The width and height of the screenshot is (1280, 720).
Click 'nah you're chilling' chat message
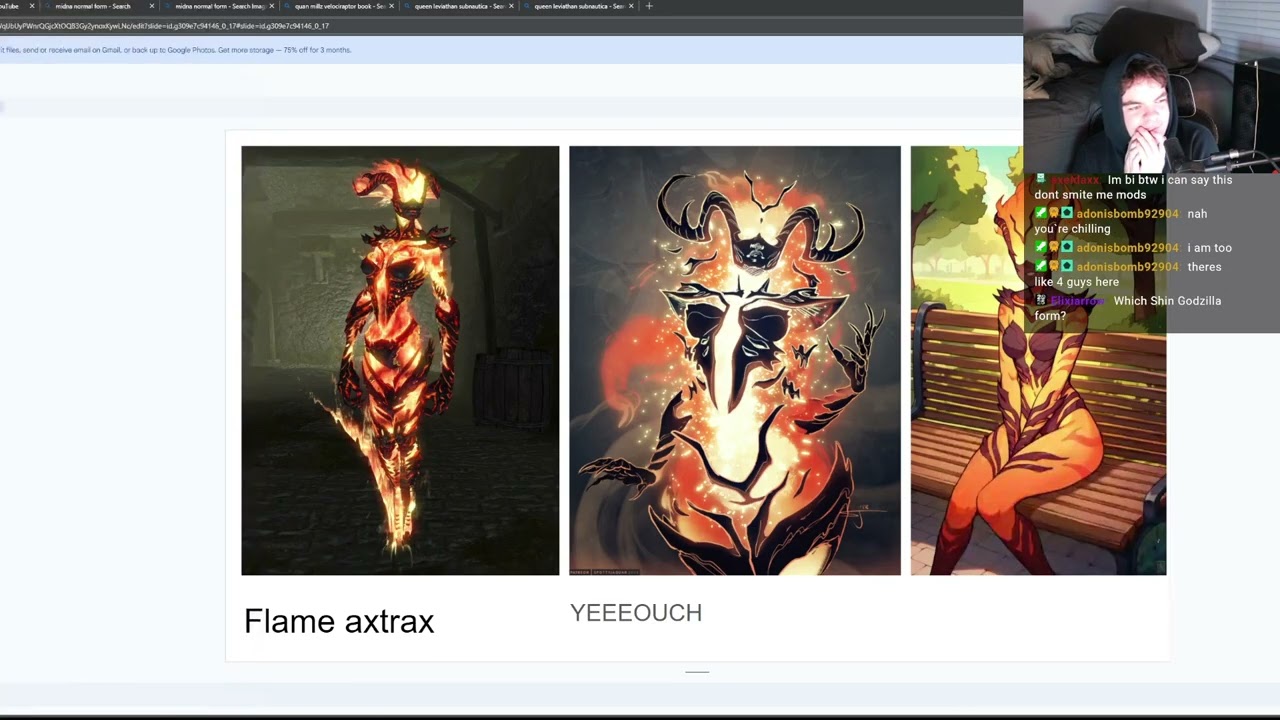pos(1121,221)
